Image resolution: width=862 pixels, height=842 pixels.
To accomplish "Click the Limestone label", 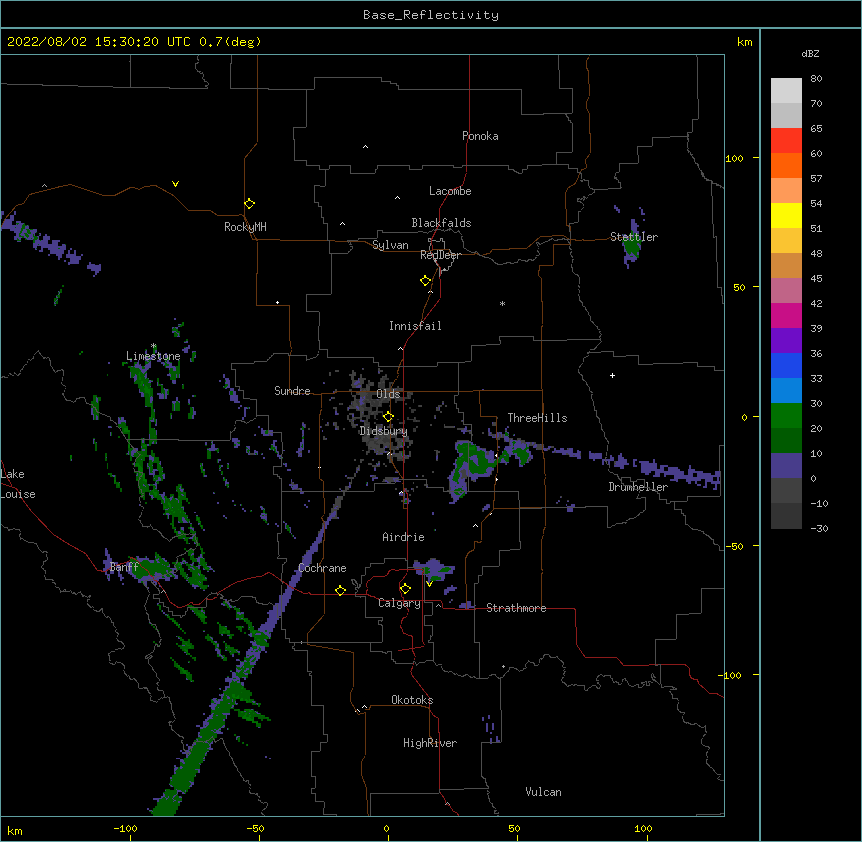I will point(153,356).
